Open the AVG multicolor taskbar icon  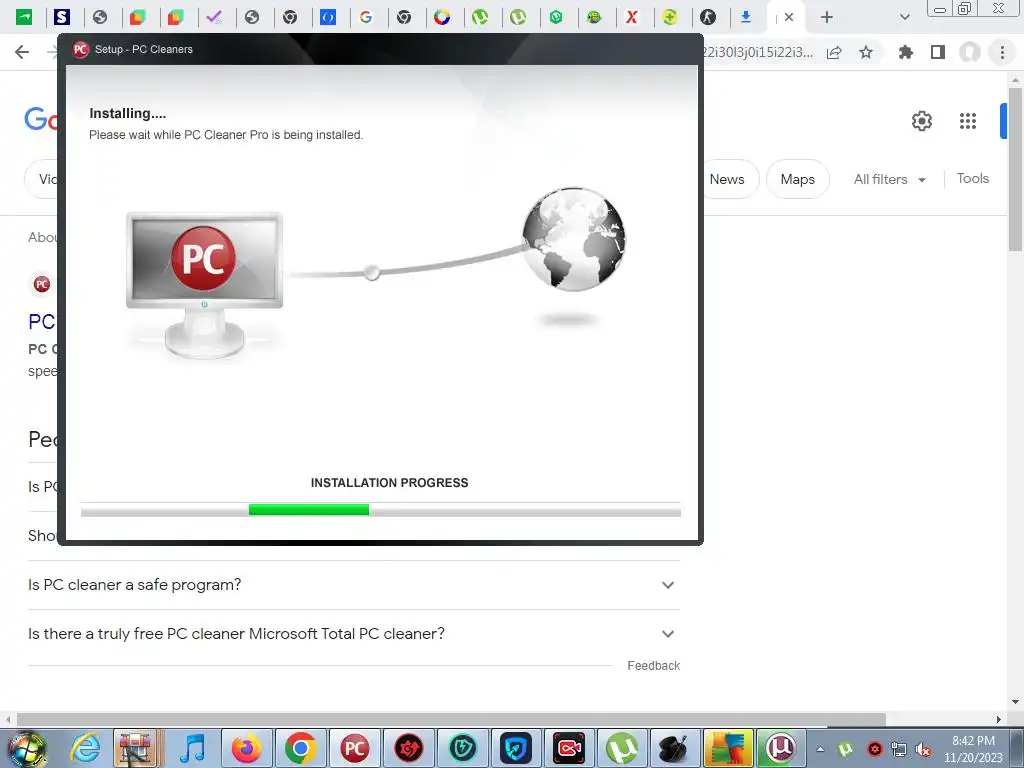(728, 748)
